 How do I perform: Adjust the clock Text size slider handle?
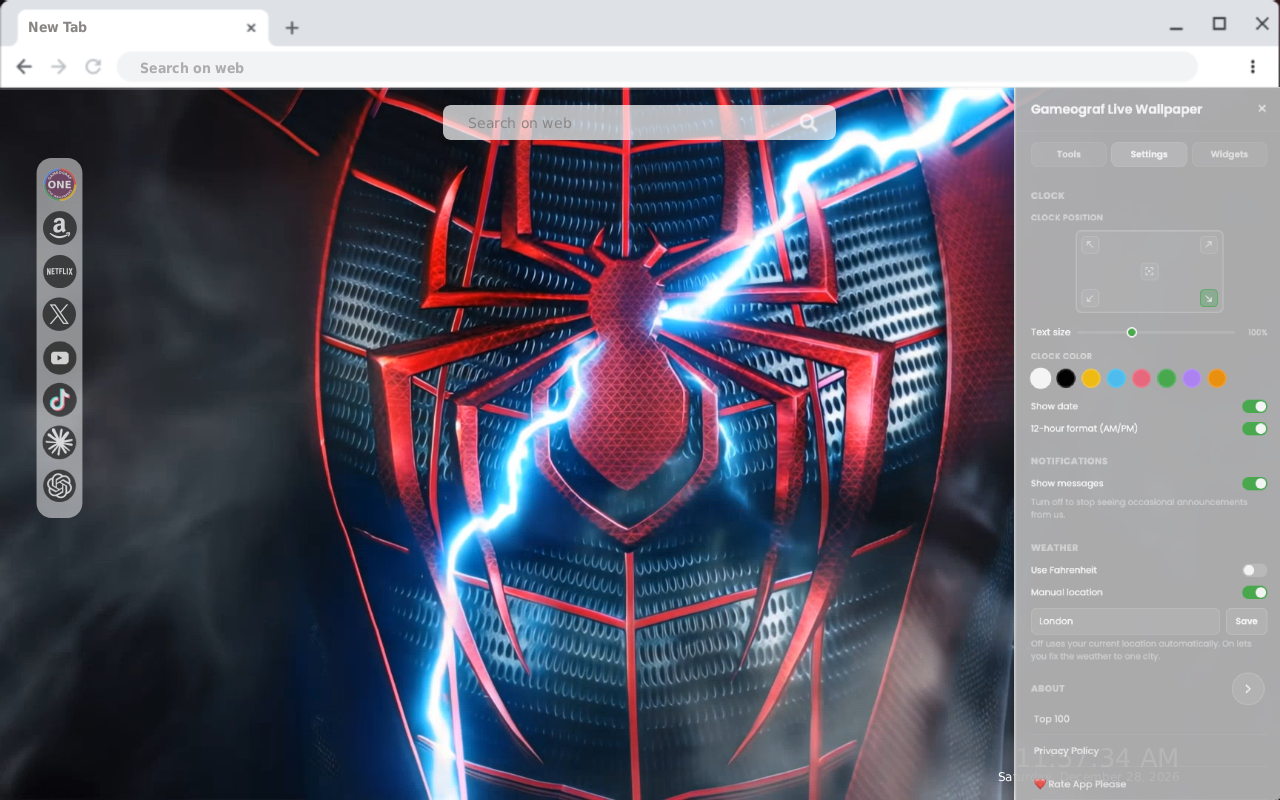point(1132,332)
